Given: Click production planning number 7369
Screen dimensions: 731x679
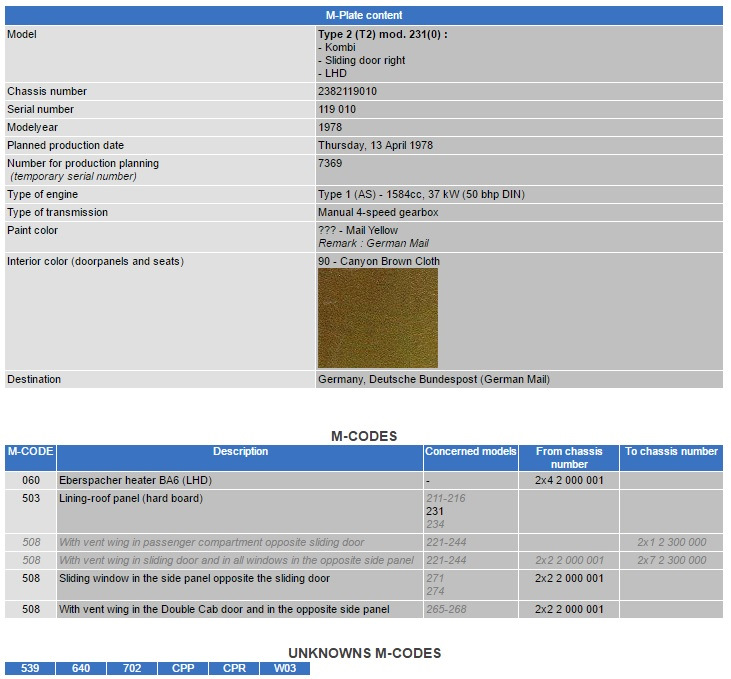Looking at the screenshot, I should pyautogui.click(x=330, y=163).
